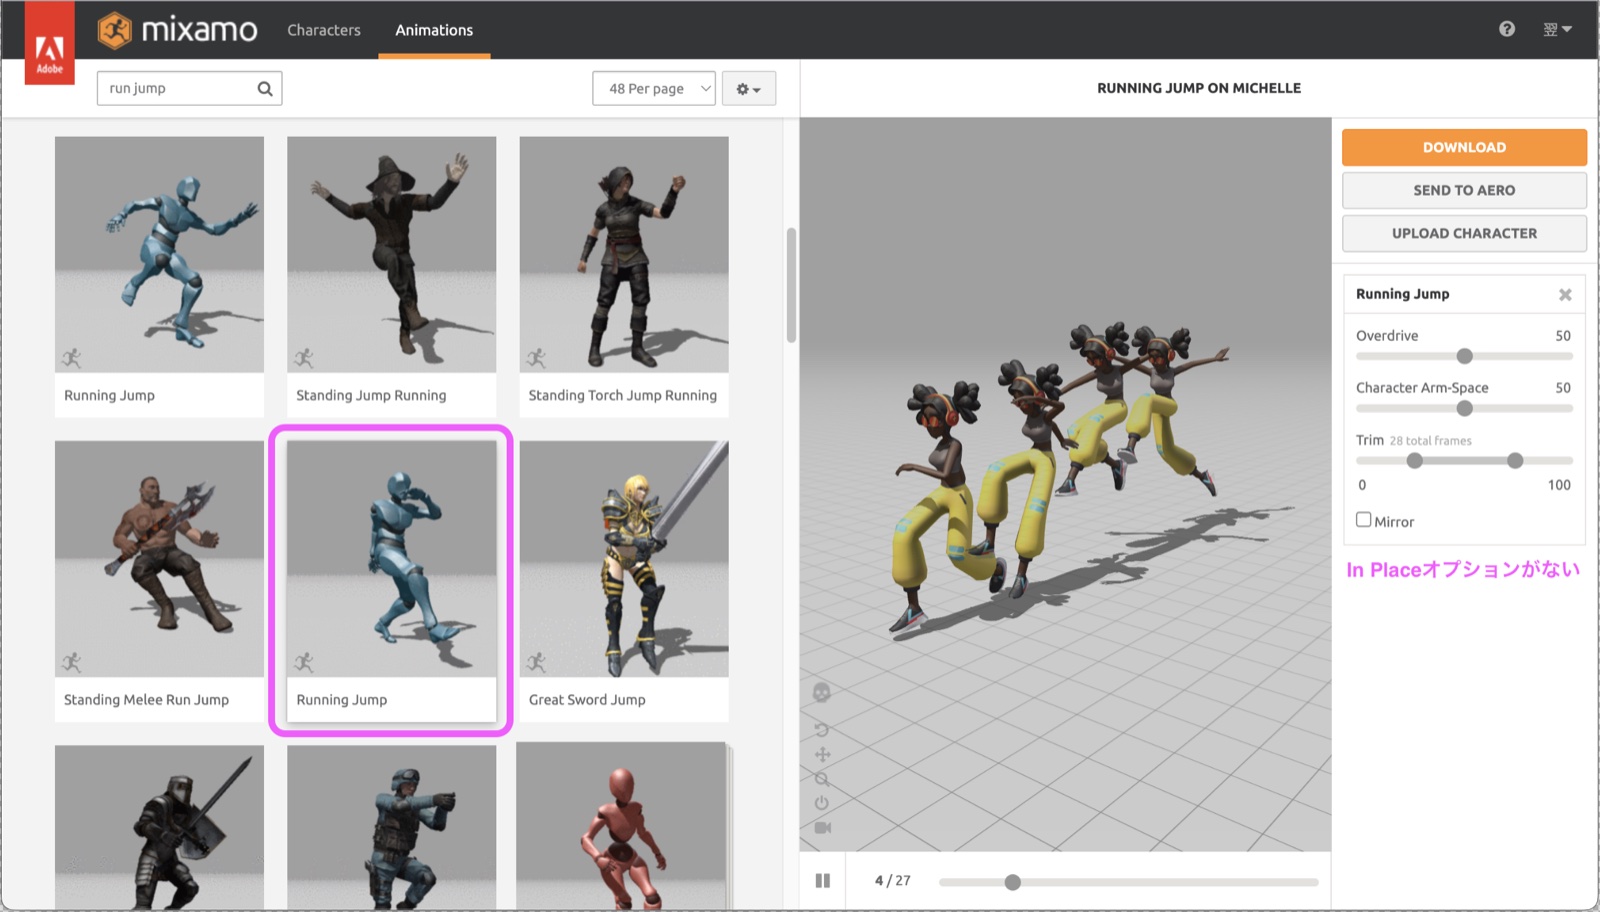Click the viewport zoom magnifier icon
Viewport: 1600px width, 912px height.
(x=821, y=778)
